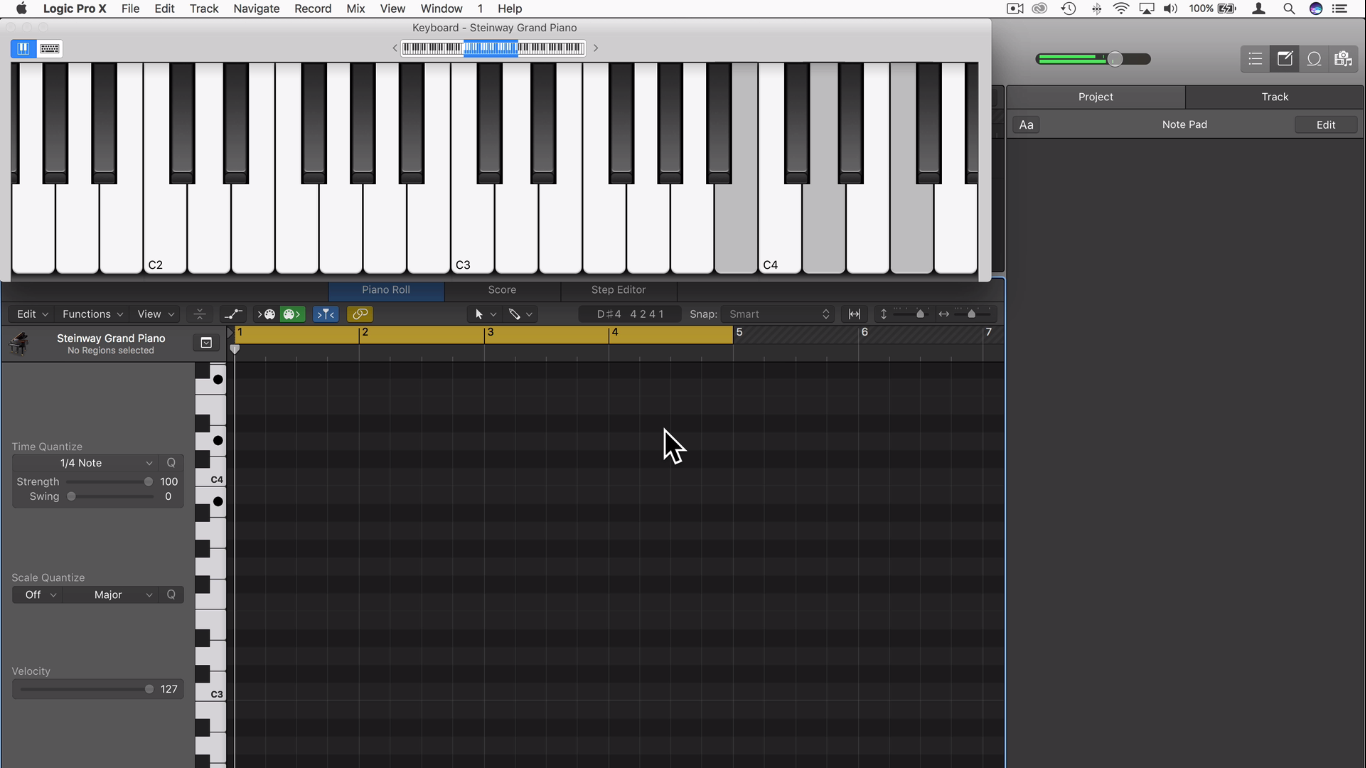
Task: Open the Loop Browser icon
Action: 1314,59
